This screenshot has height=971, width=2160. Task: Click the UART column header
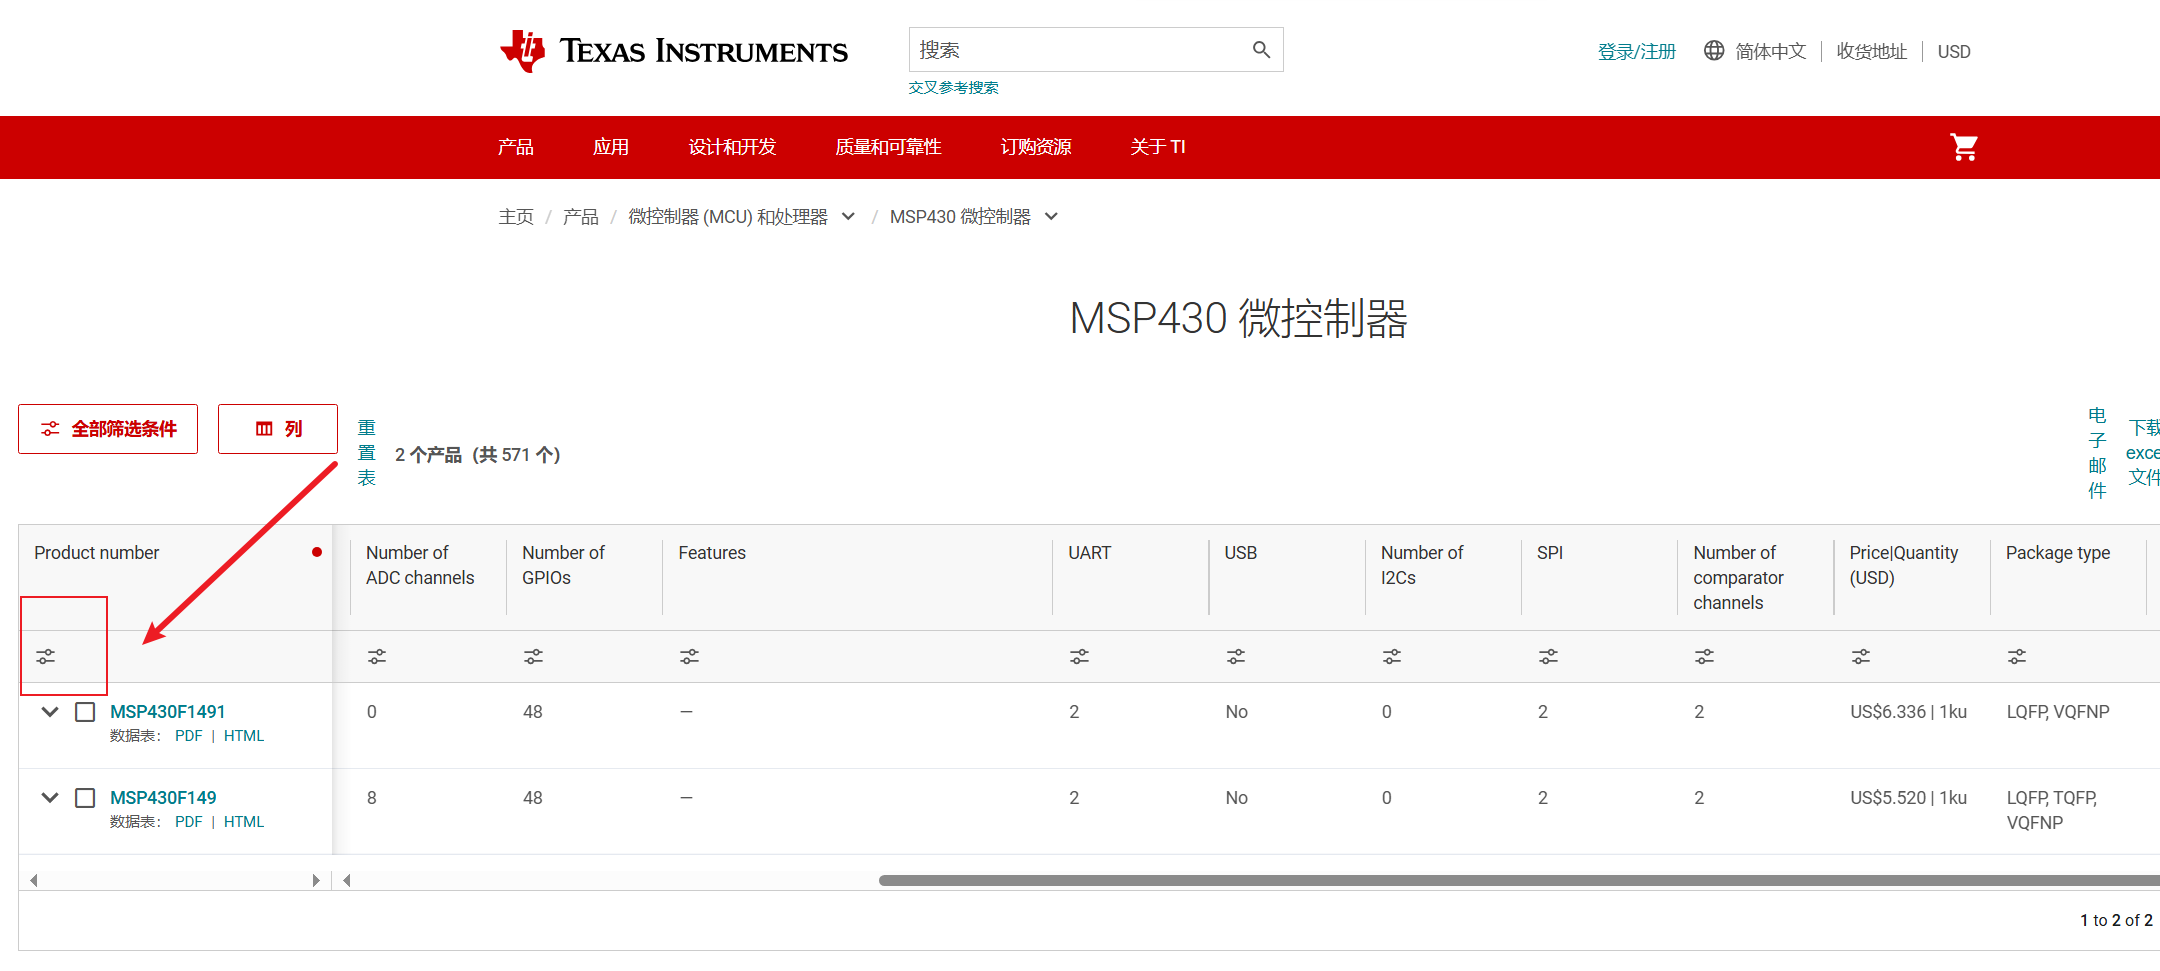pyautogui.click(x=1090, y=553)
